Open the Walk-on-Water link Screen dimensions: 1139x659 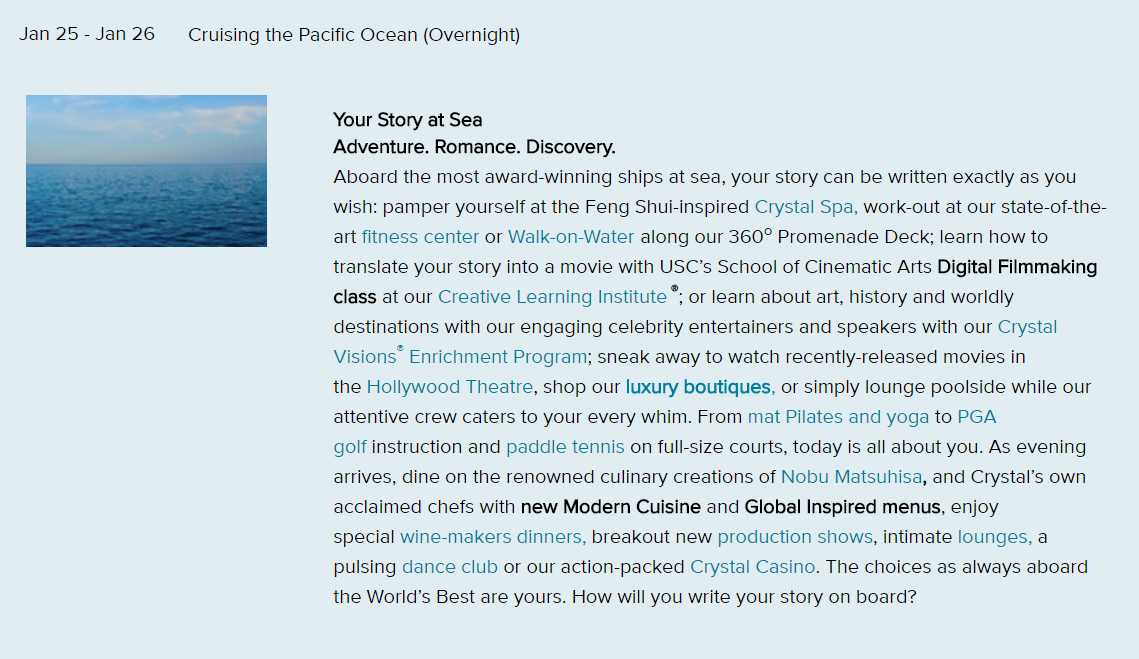571,237
